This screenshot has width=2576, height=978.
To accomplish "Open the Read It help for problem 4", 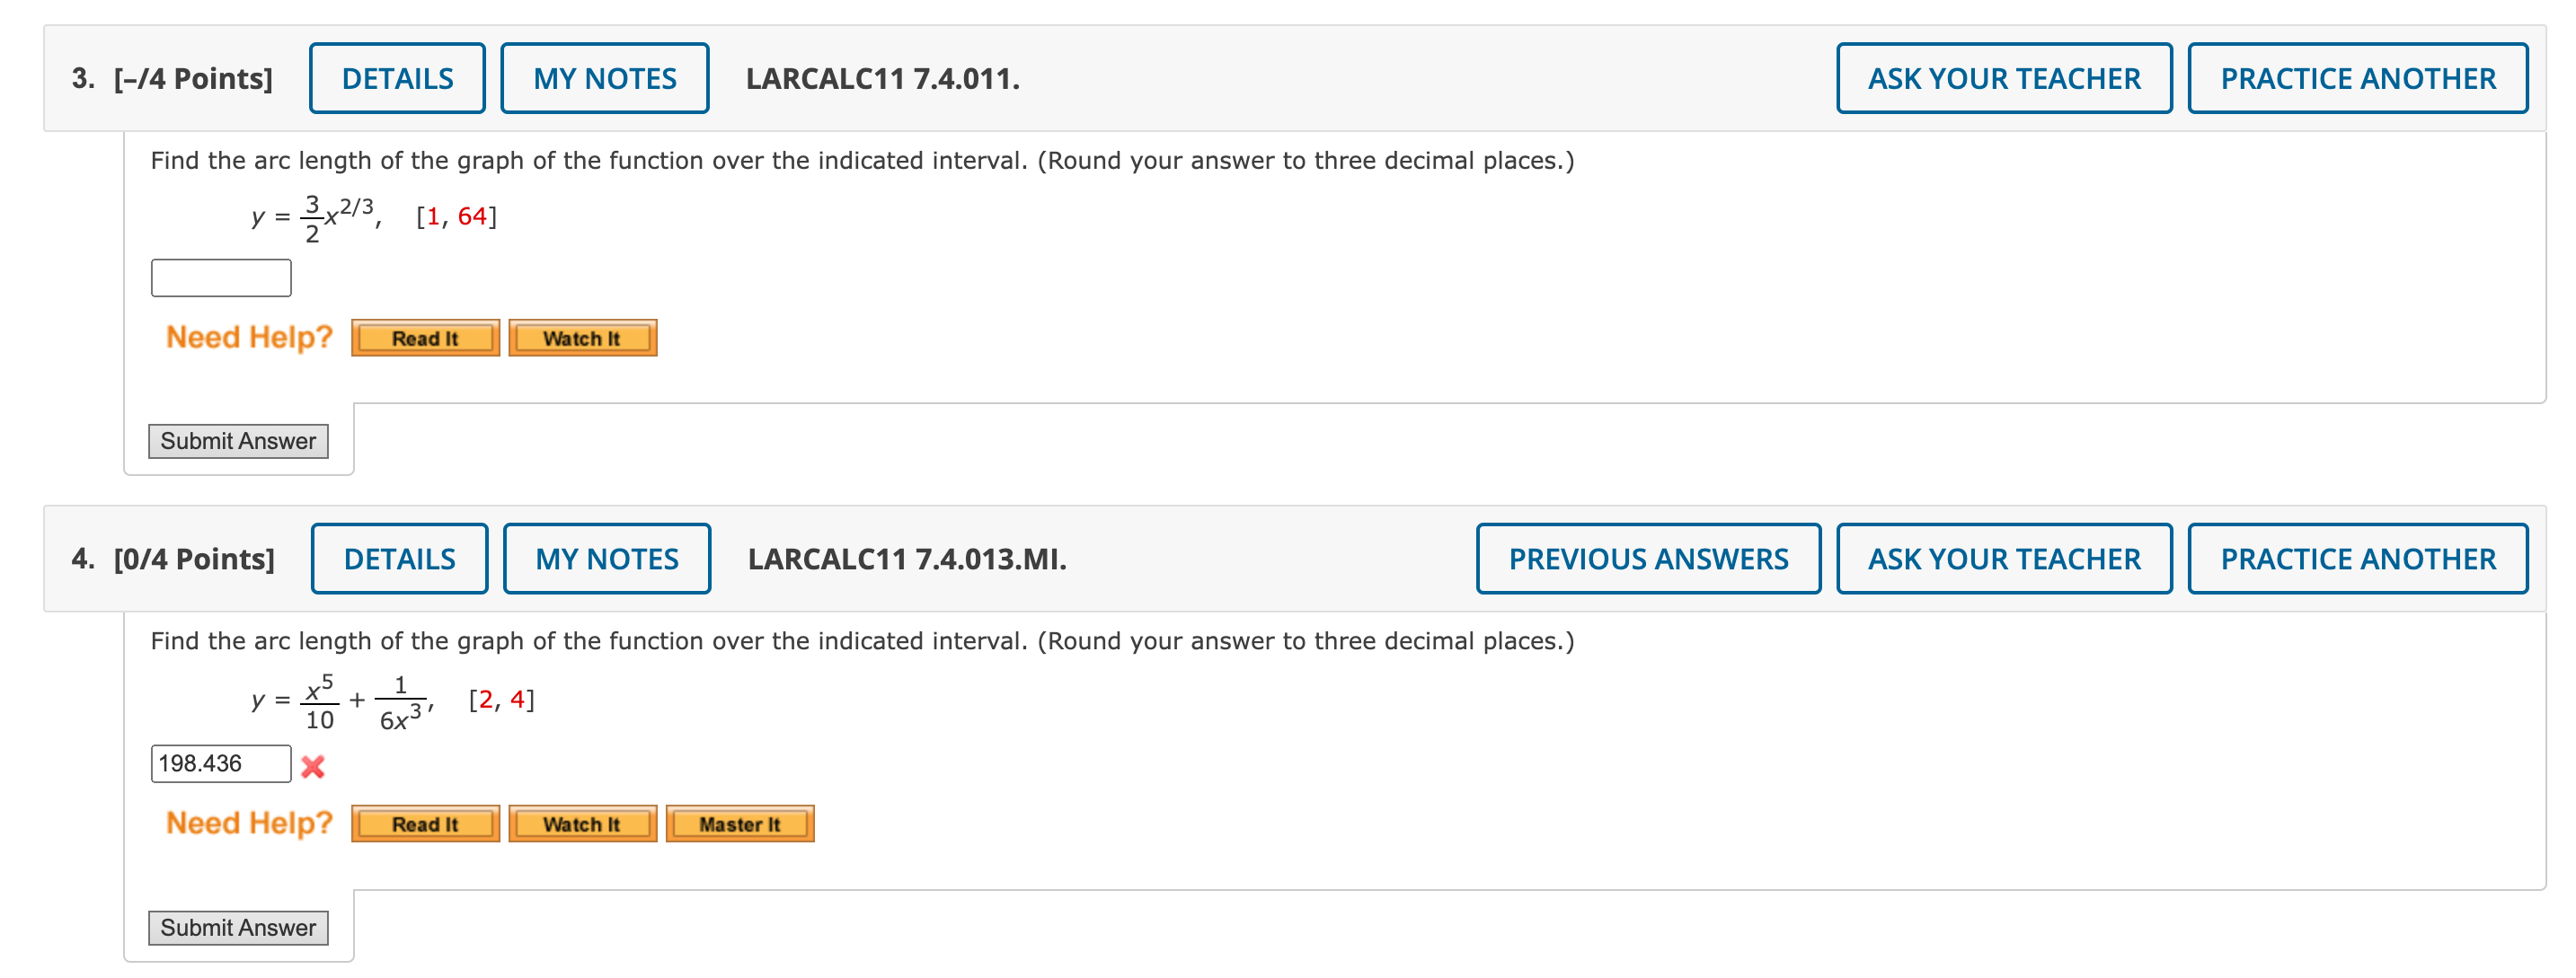I will pos(424,823).
